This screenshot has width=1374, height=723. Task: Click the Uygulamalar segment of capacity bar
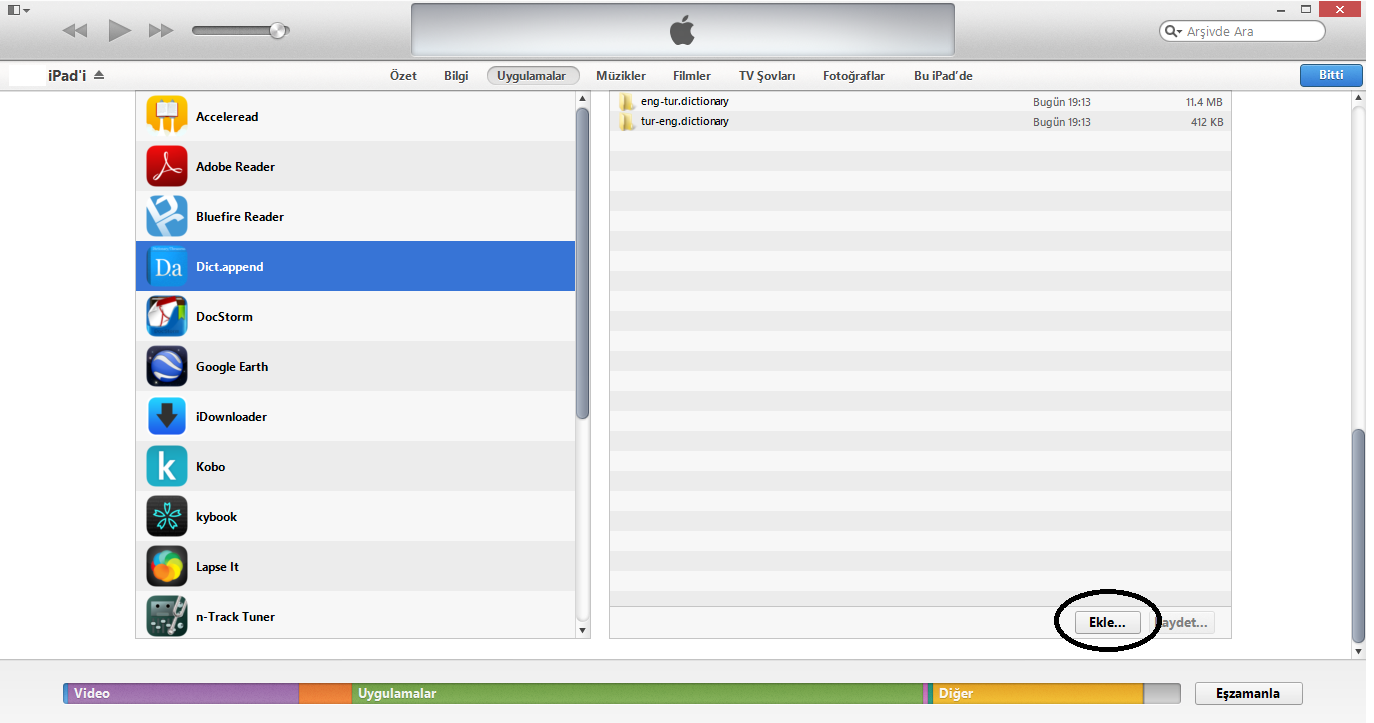point(638,693)
